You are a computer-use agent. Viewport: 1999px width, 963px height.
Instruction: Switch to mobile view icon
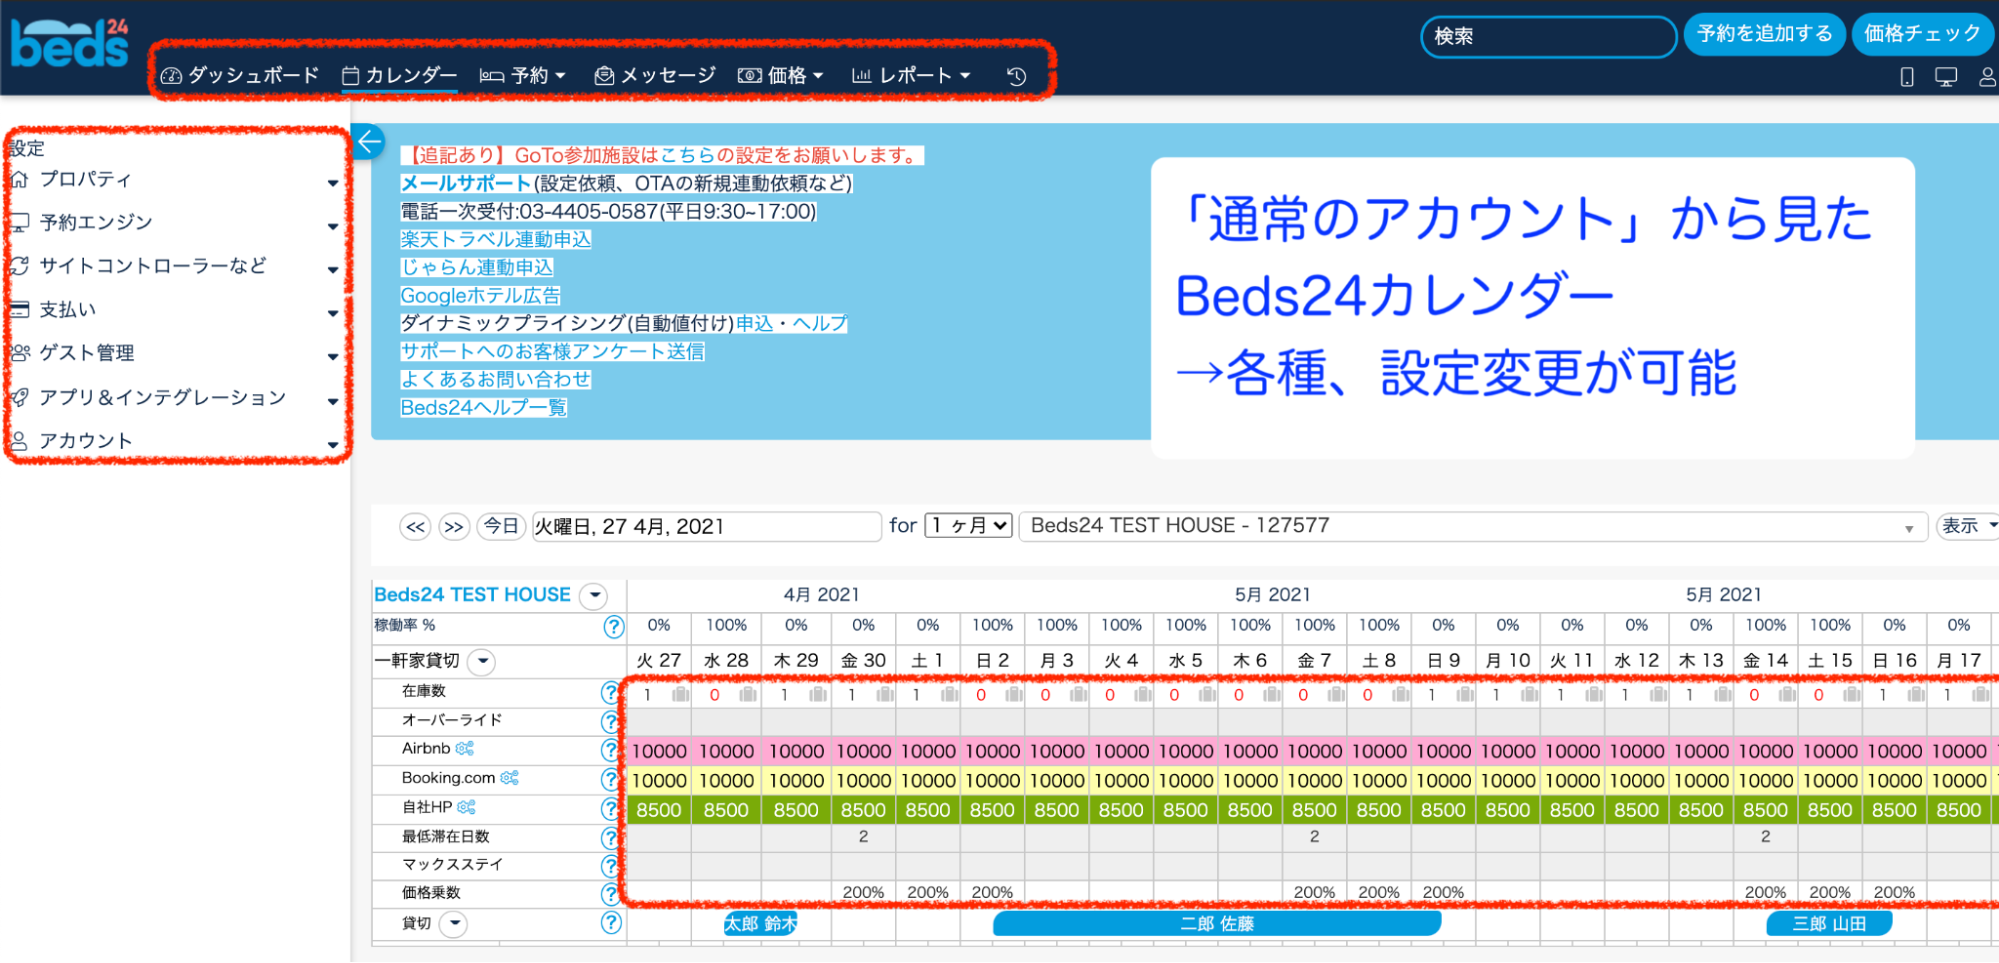tap(1906, 77)
